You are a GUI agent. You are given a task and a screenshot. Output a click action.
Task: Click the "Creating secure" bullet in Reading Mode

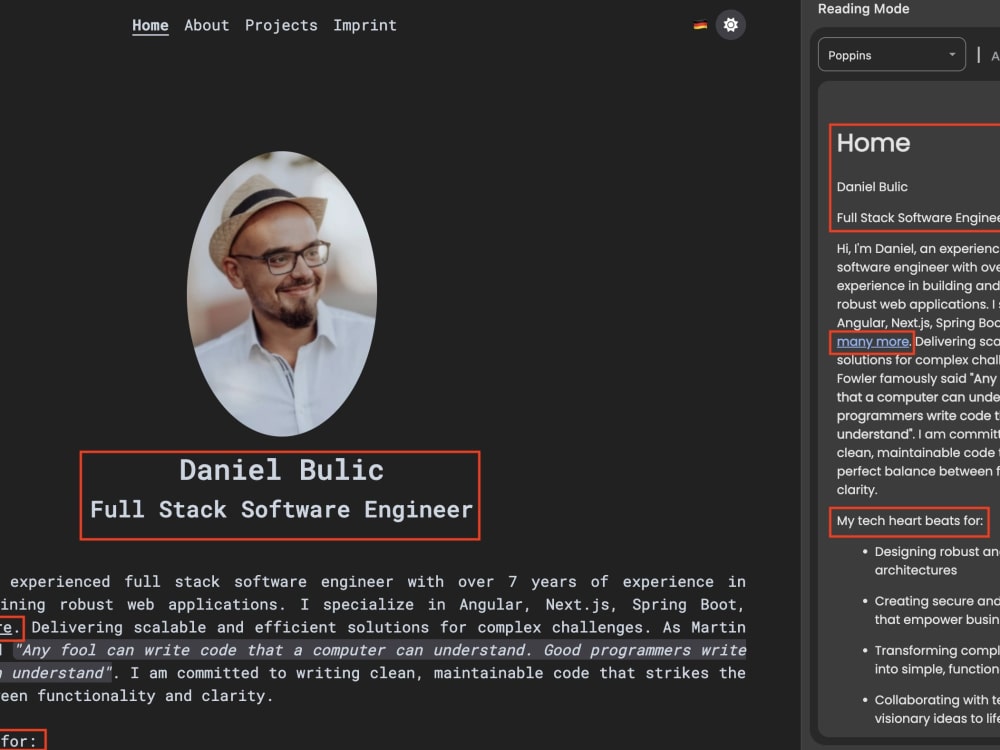(936, 610)
